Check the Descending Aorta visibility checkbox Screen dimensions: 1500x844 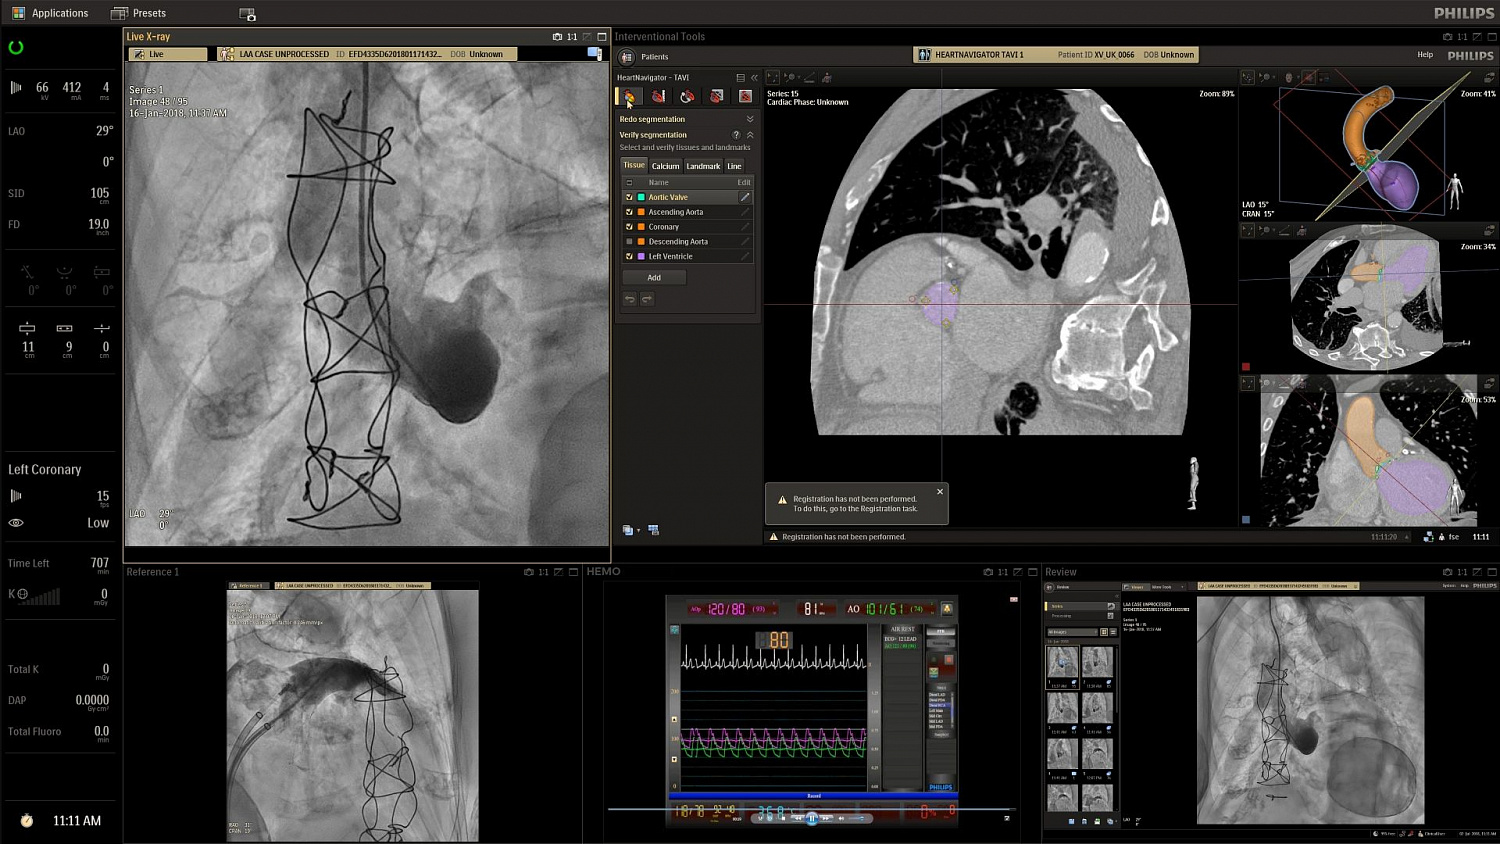pyautogui.click(x=629, y=241)
